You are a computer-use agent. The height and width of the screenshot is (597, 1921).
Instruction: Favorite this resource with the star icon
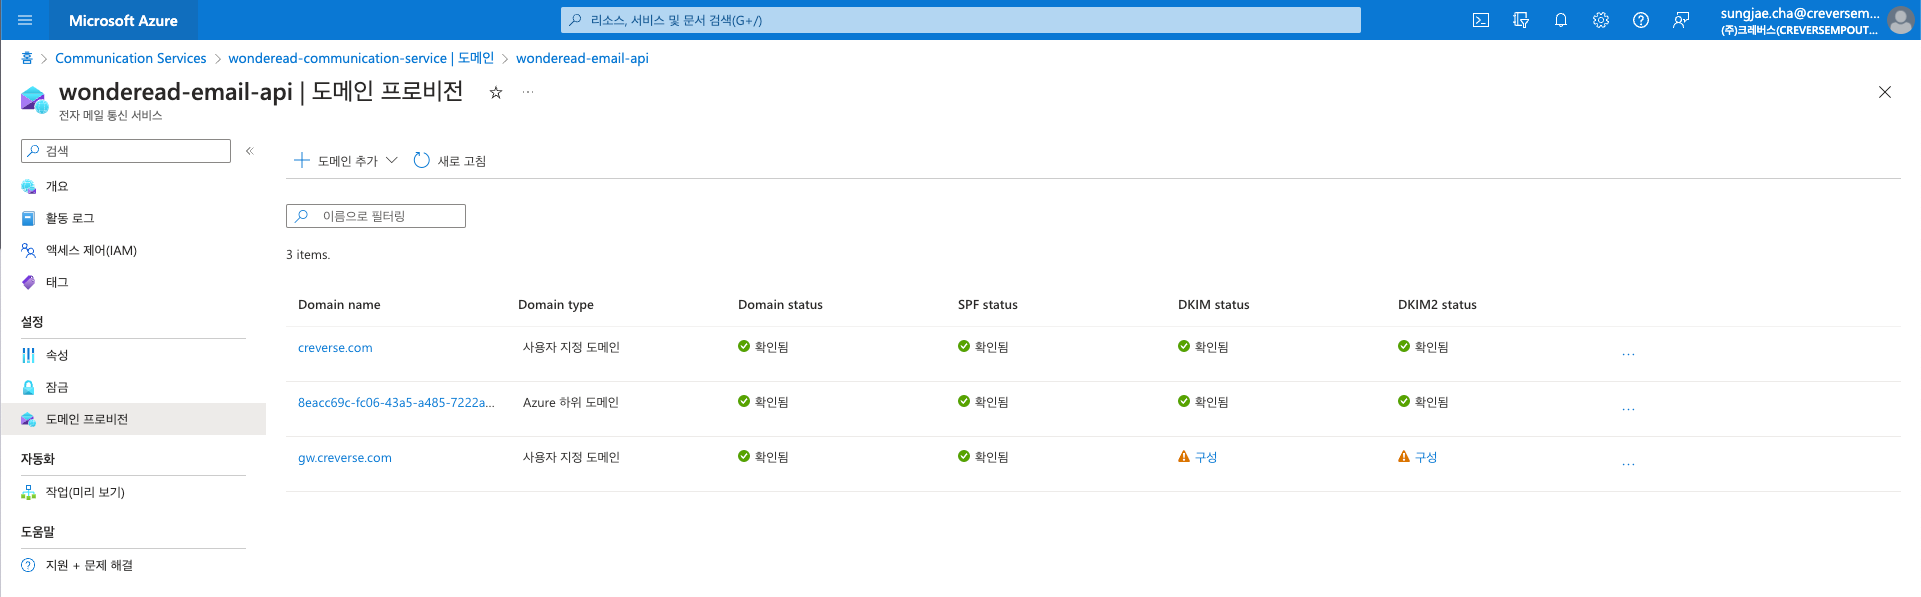(x=495, y=92)
